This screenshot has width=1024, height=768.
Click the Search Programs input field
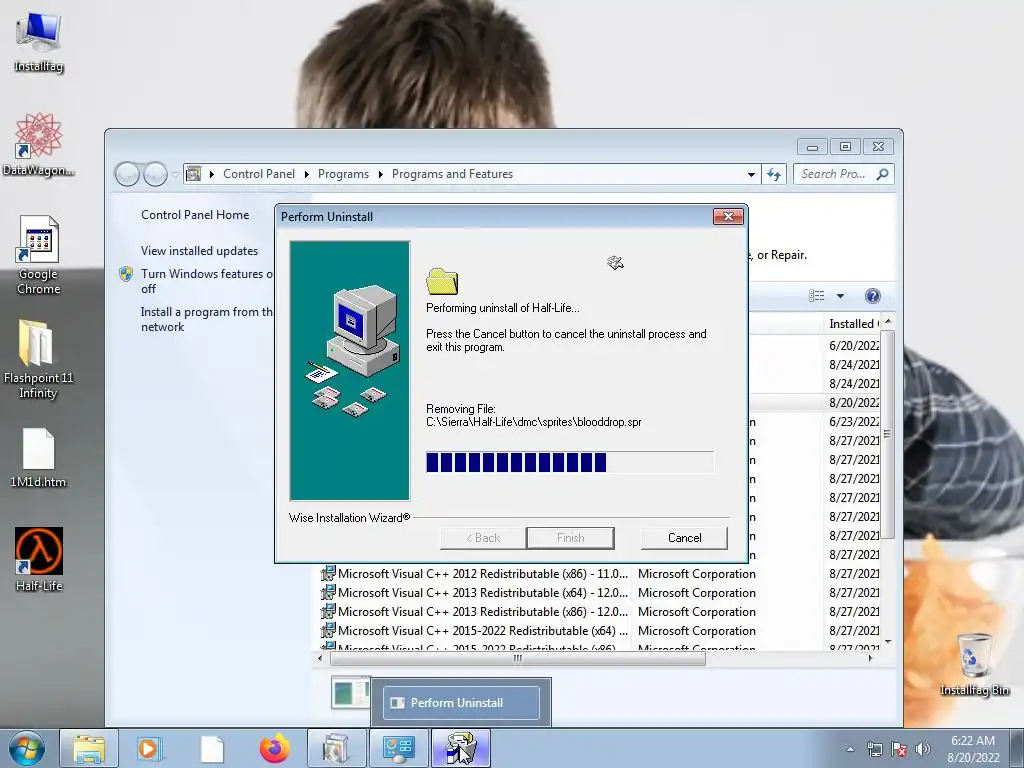pos(833,174)
